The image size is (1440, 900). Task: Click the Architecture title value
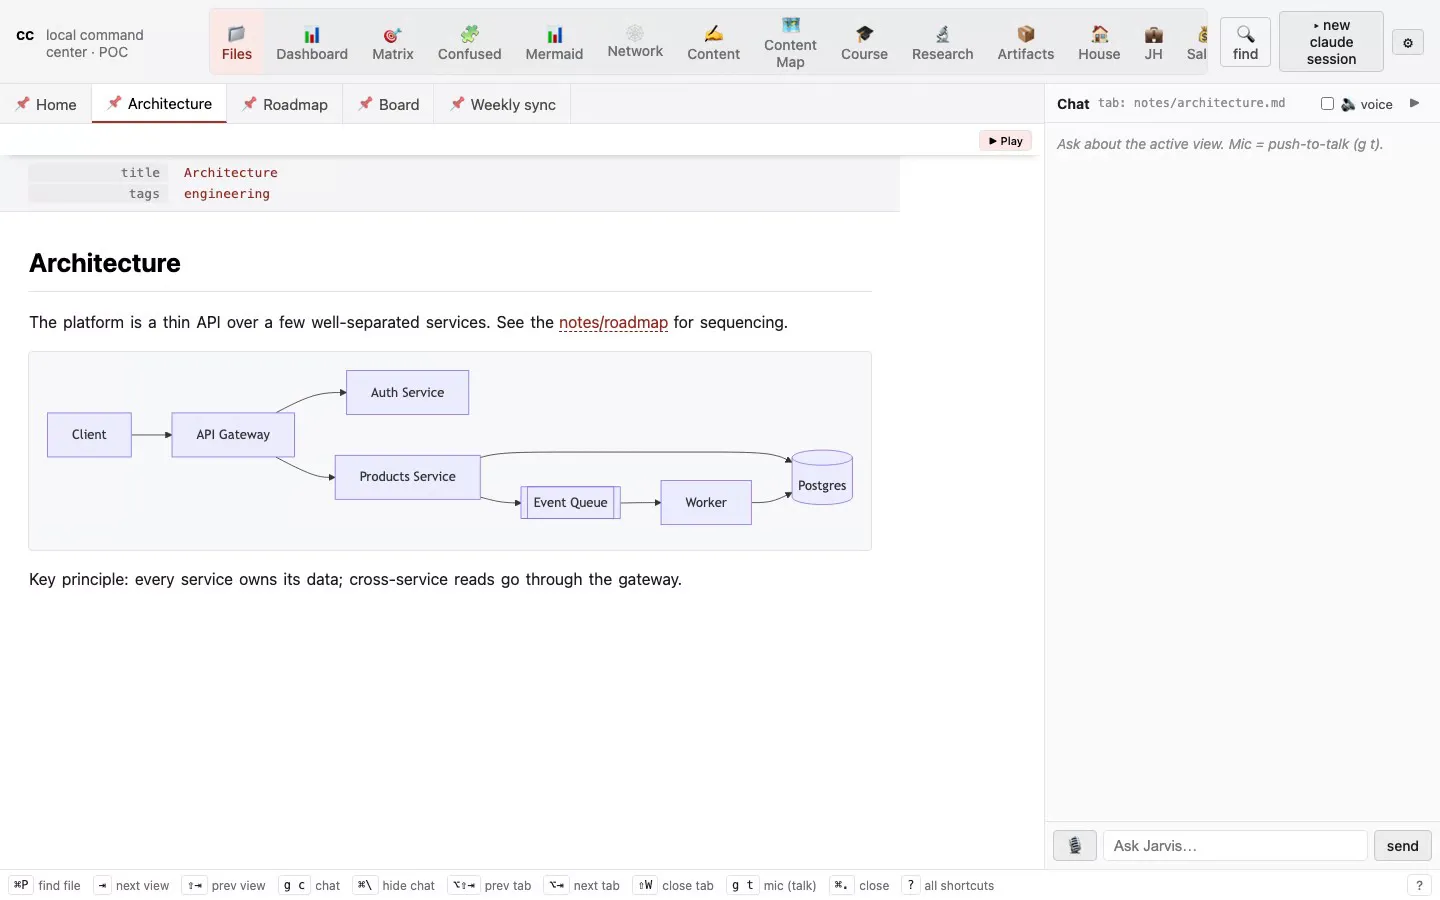231,173
